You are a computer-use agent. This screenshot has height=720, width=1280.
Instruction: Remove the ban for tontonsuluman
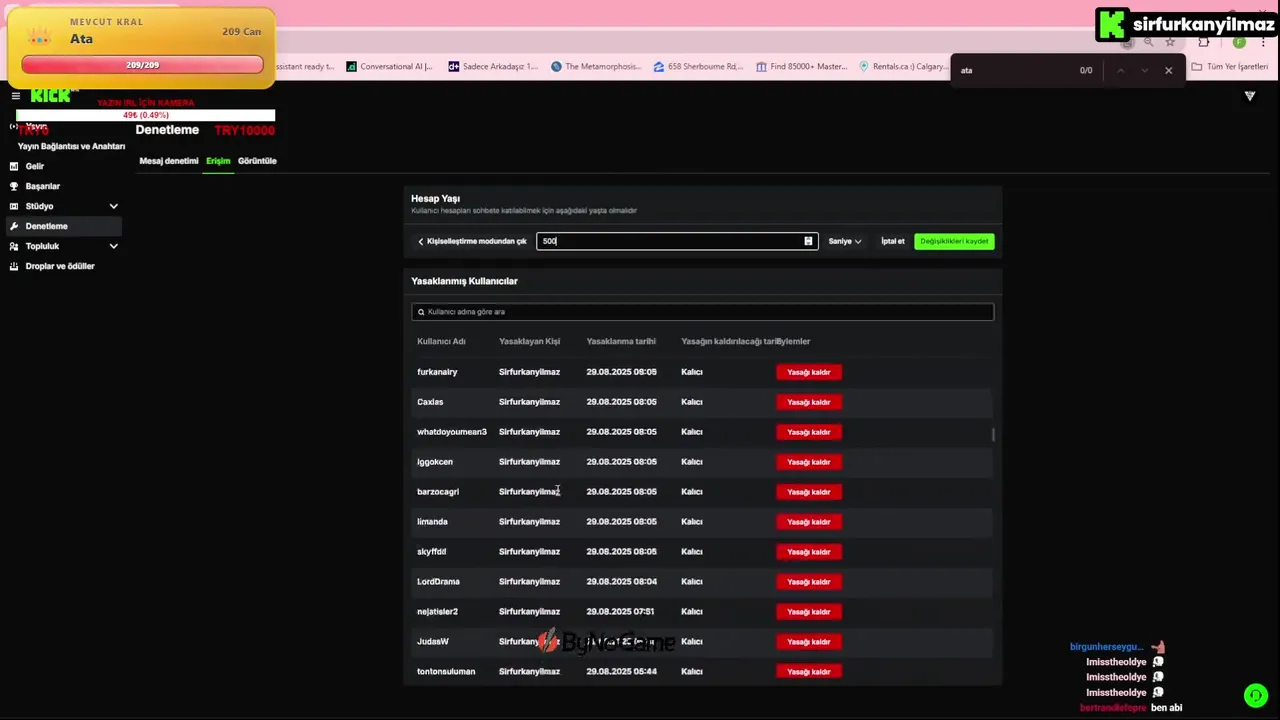click(809, 672)
